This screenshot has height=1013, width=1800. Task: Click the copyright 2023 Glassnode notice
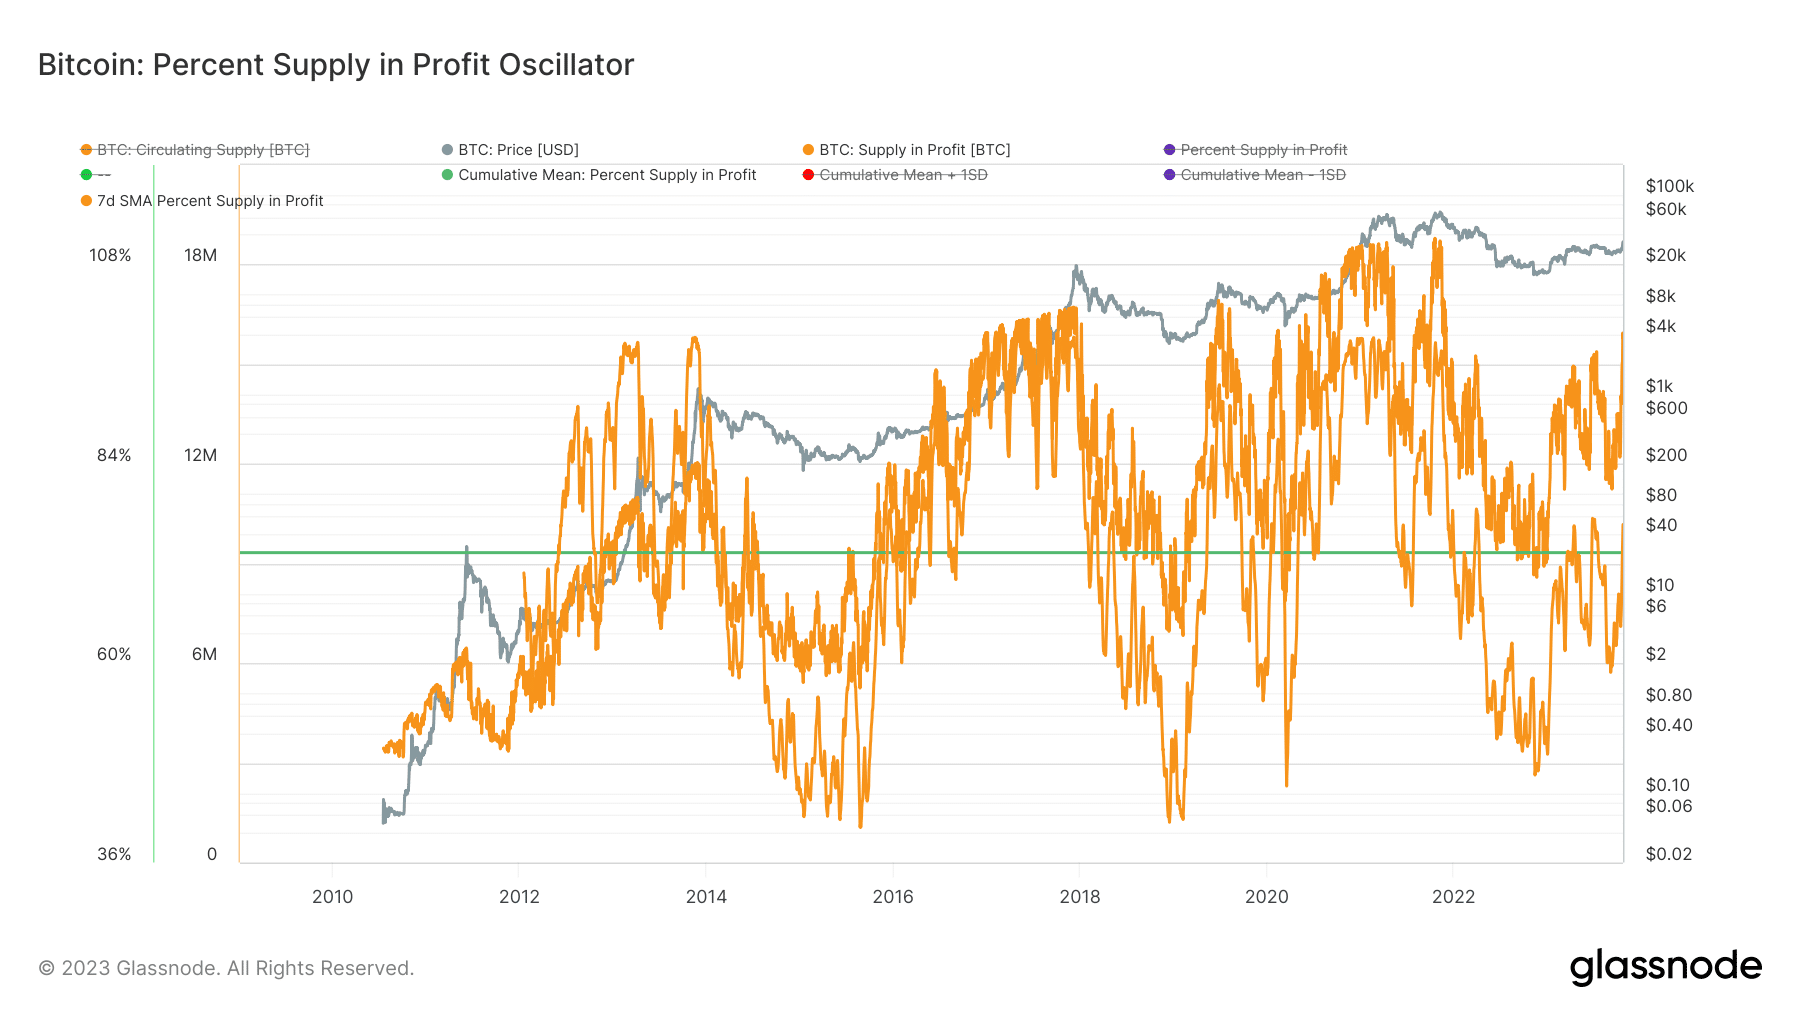[226, 968]
